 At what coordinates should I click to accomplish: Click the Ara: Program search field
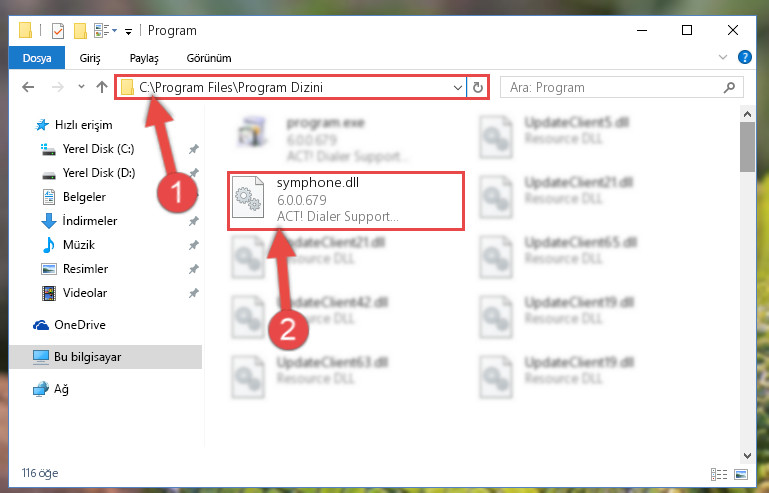click(621, 87)
